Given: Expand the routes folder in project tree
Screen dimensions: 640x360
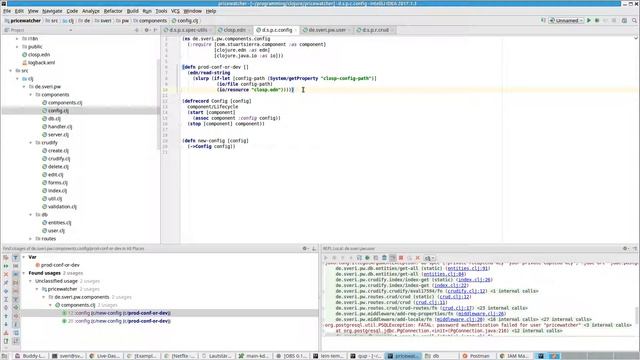Looking at the screenshot, I should pos(31,239).
